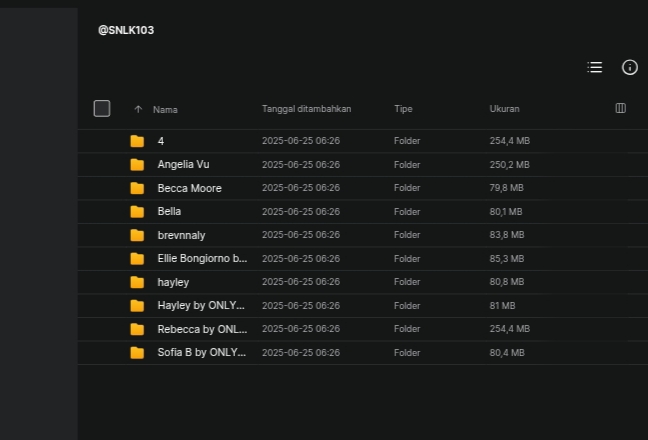Click the folder icon for brevnnaly
This screenshot has height=440, width=648.
(137, 235)
